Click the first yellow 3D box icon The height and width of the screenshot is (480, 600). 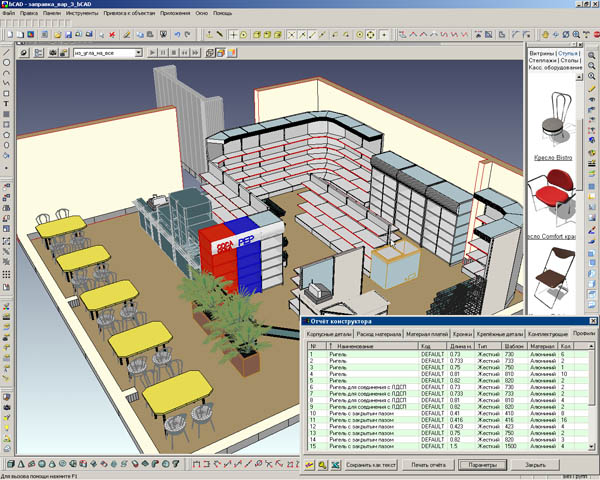(x=257, y=35)
